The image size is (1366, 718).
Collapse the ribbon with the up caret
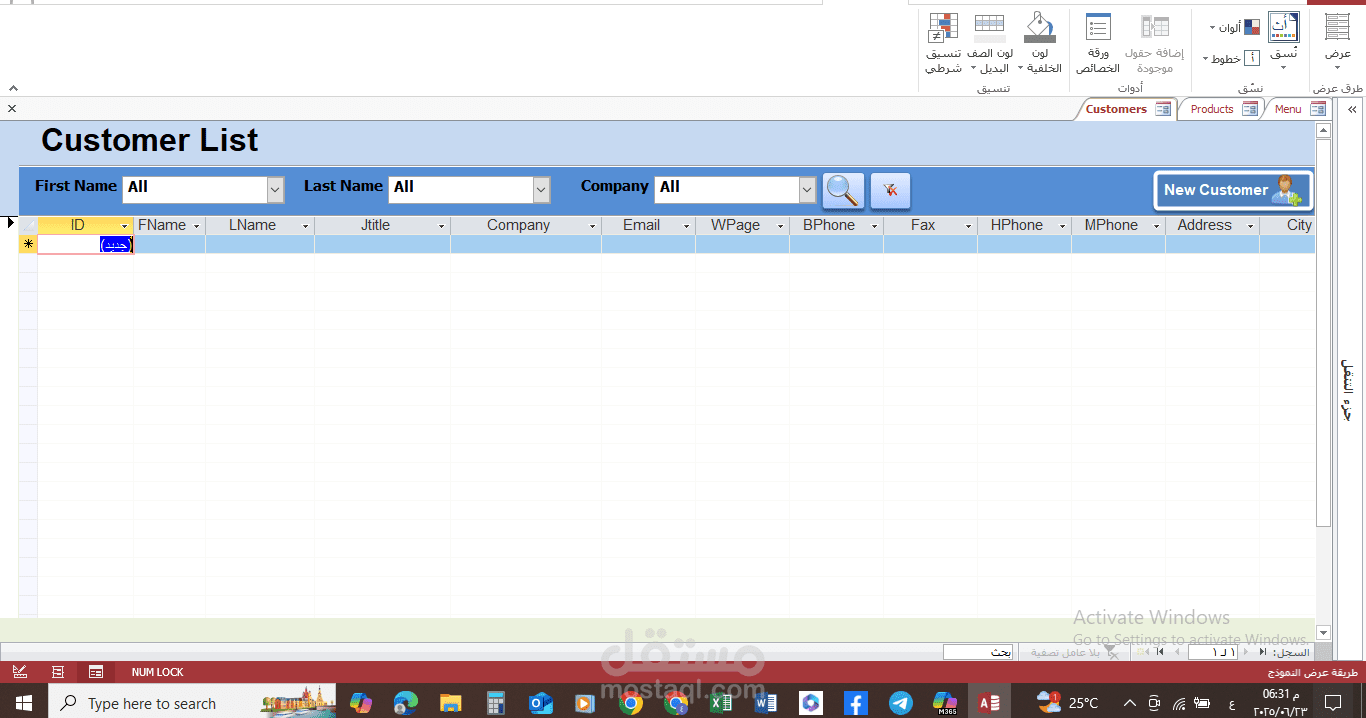click(x=13, y=88)
